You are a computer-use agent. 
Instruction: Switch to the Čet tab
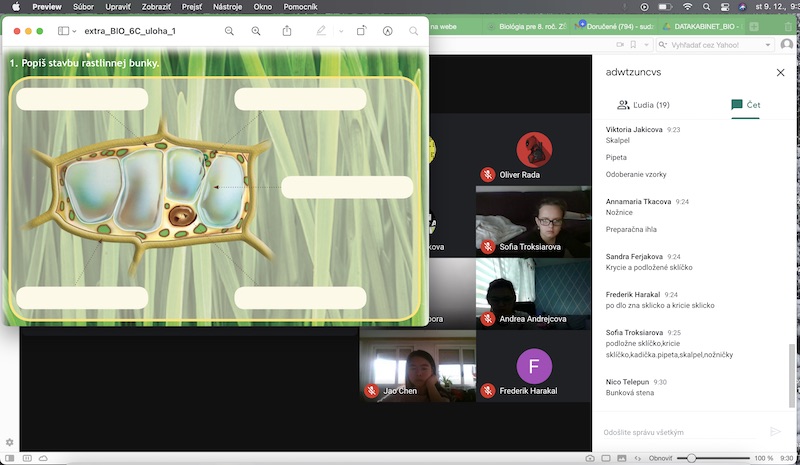745,105
